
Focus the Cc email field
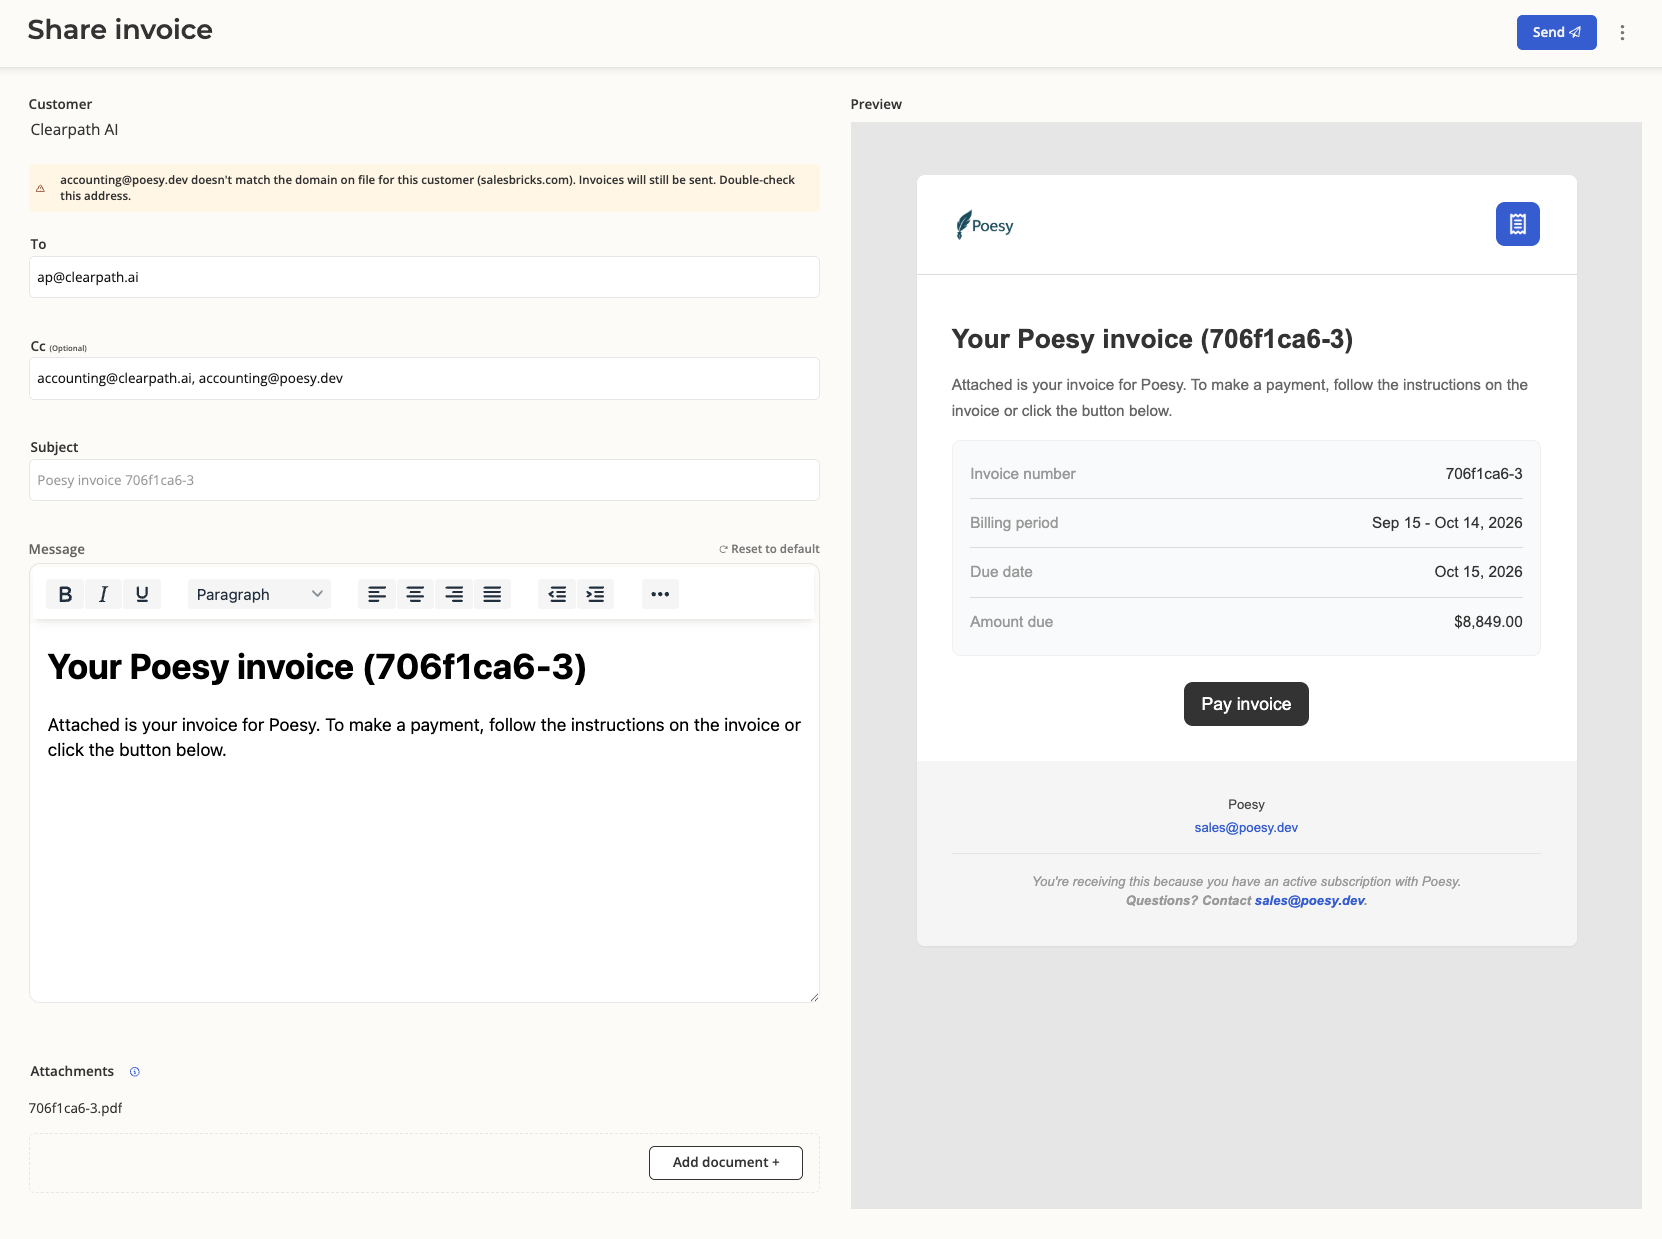pos(424,378)
